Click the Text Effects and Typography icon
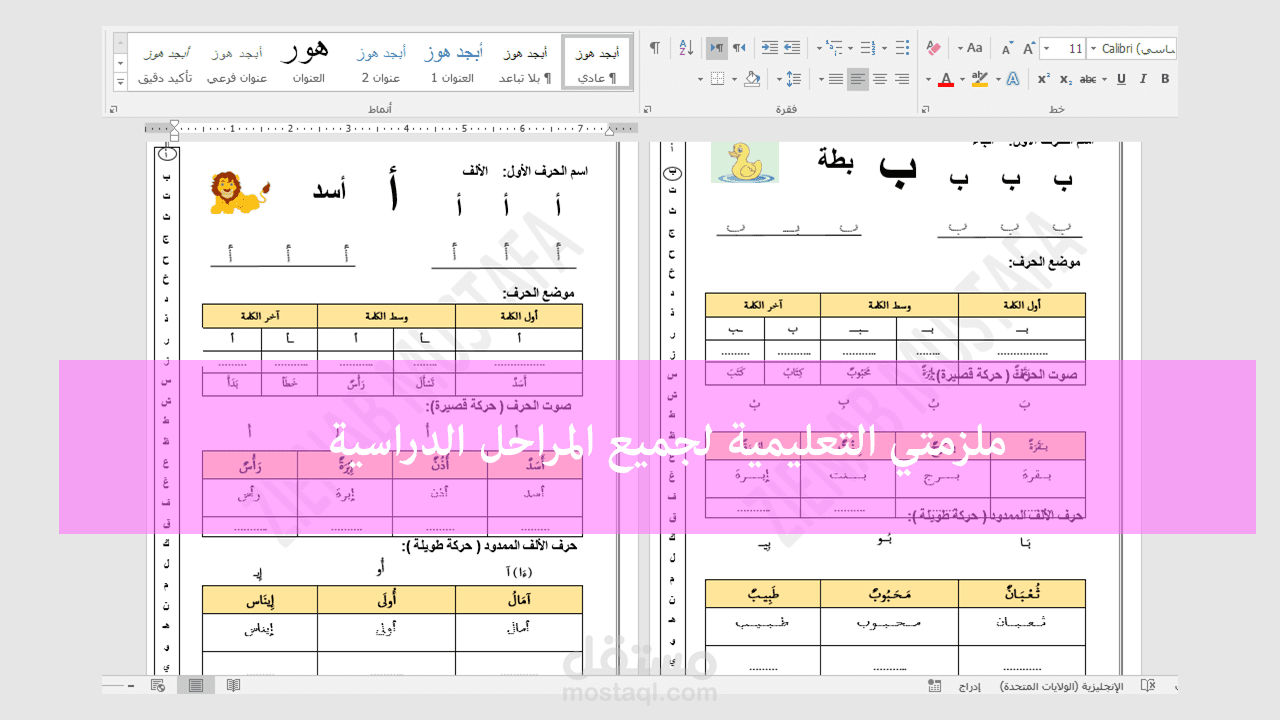The width and height of the screenshot is (1280, 720). pyautogui.click(x=1013, y=78)
